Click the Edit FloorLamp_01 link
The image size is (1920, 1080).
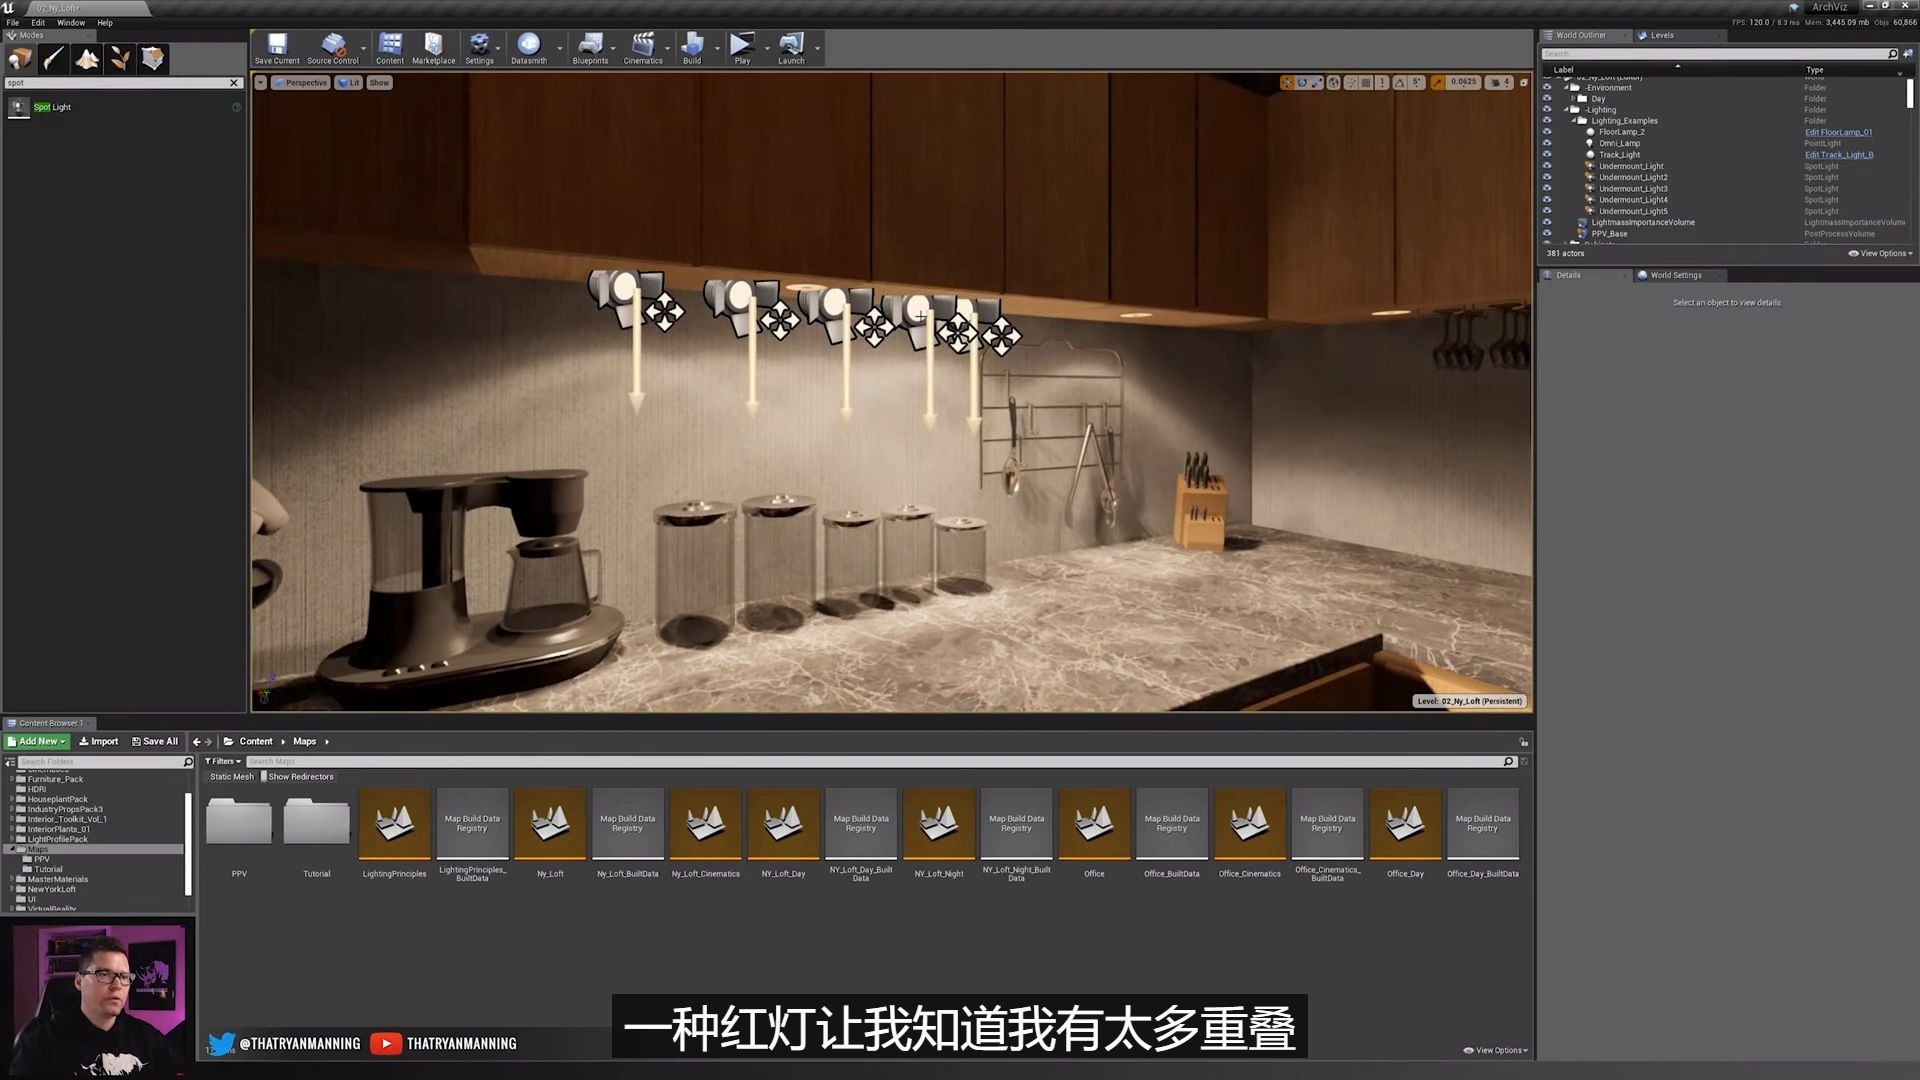tap(1838, 132)
